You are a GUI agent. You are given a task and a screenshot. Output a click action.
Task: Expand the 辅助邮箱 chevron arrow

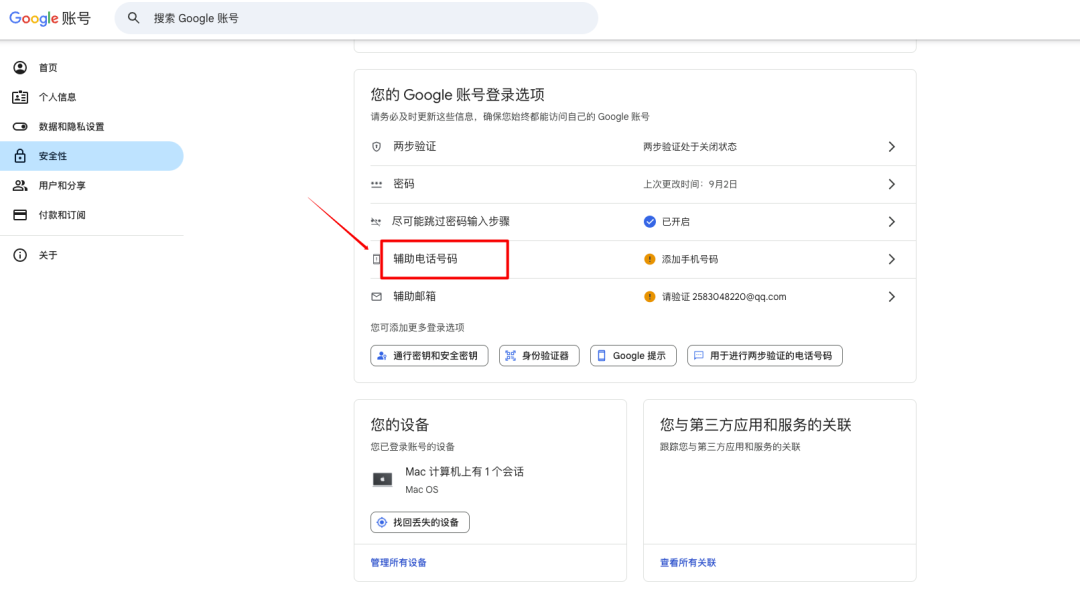[891, 297]
